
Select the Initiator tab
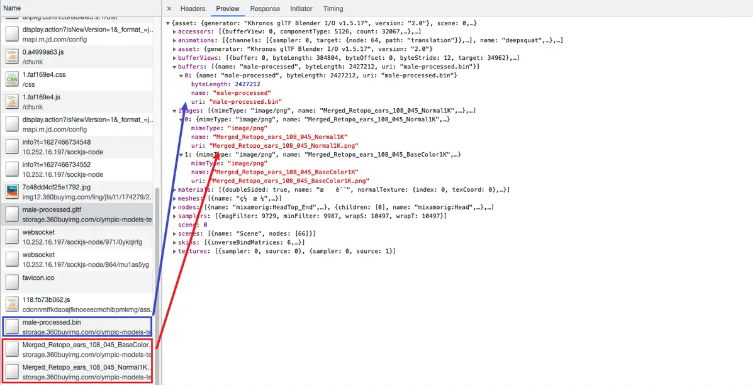click(x=301, y=9)
